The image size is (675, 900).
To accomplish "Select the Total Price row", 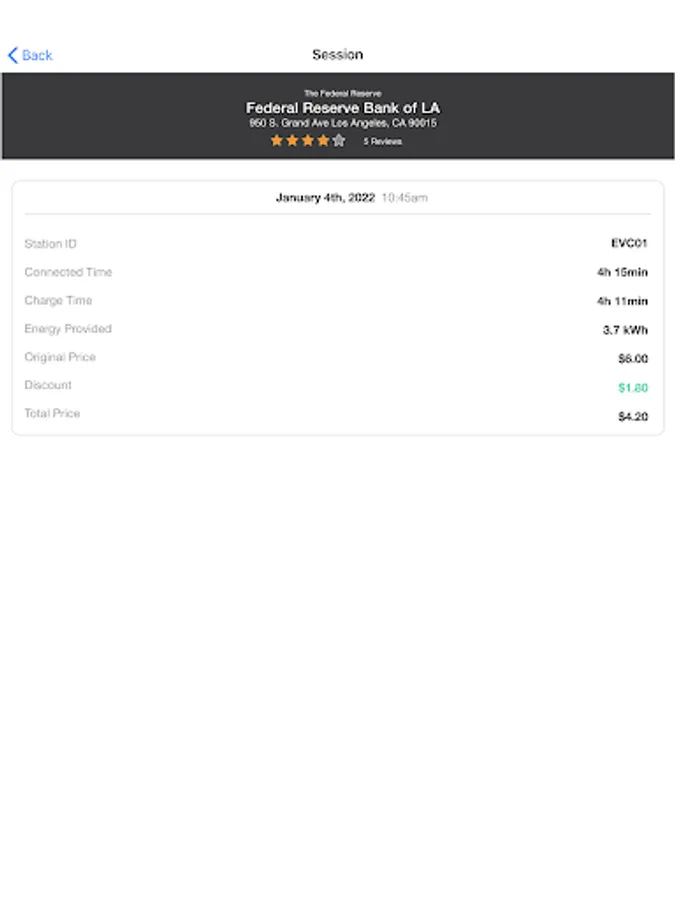I will (51, 413).
